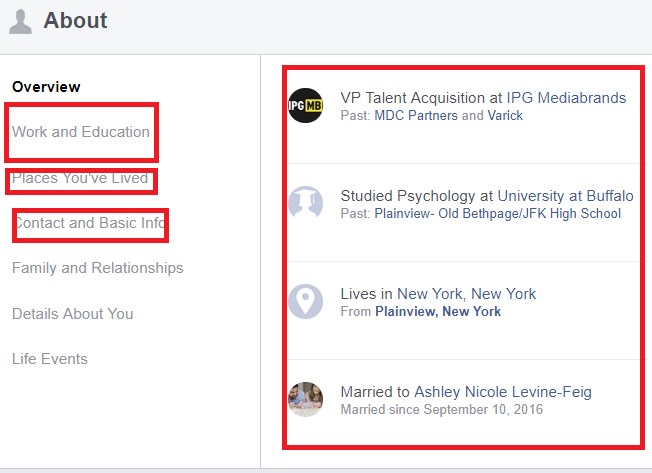Open the IPG Mediabrands link

click(x=566, y=98)
